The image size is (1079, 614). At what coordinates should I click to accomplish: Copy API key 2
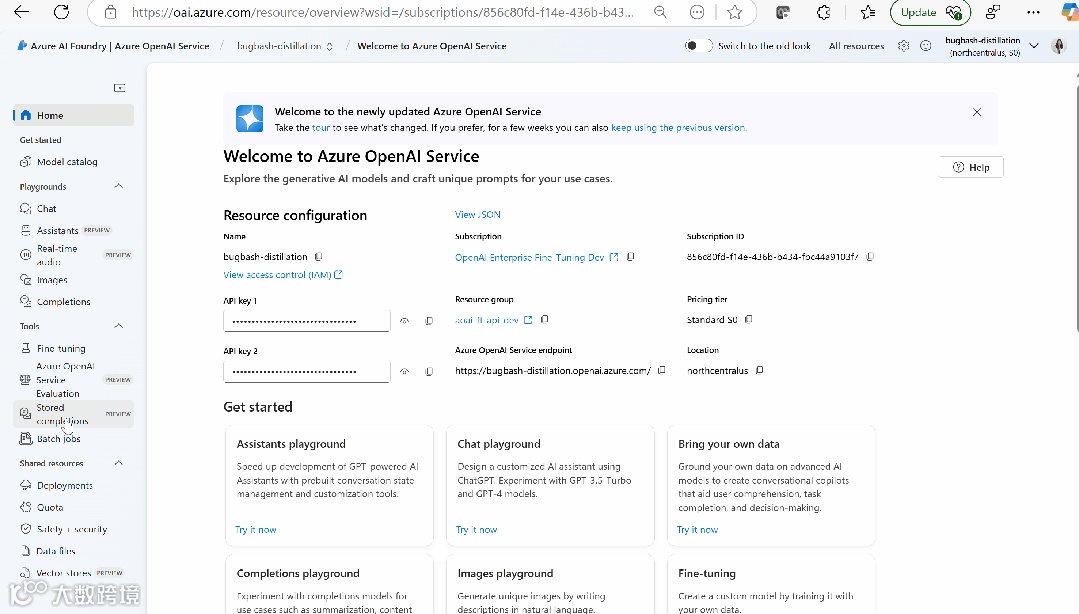[x=429, y=372]
